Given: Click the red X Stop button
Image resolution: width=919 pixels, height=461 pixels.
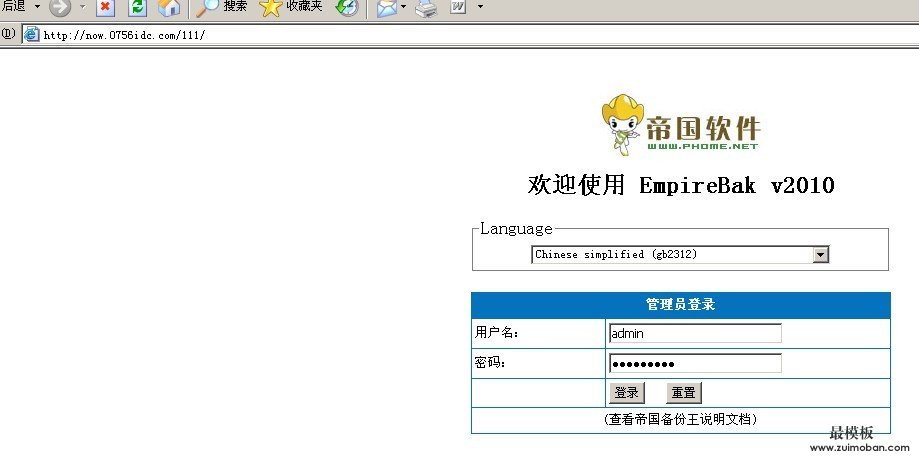Looking at the screenshot, I should tap(105, 8).
